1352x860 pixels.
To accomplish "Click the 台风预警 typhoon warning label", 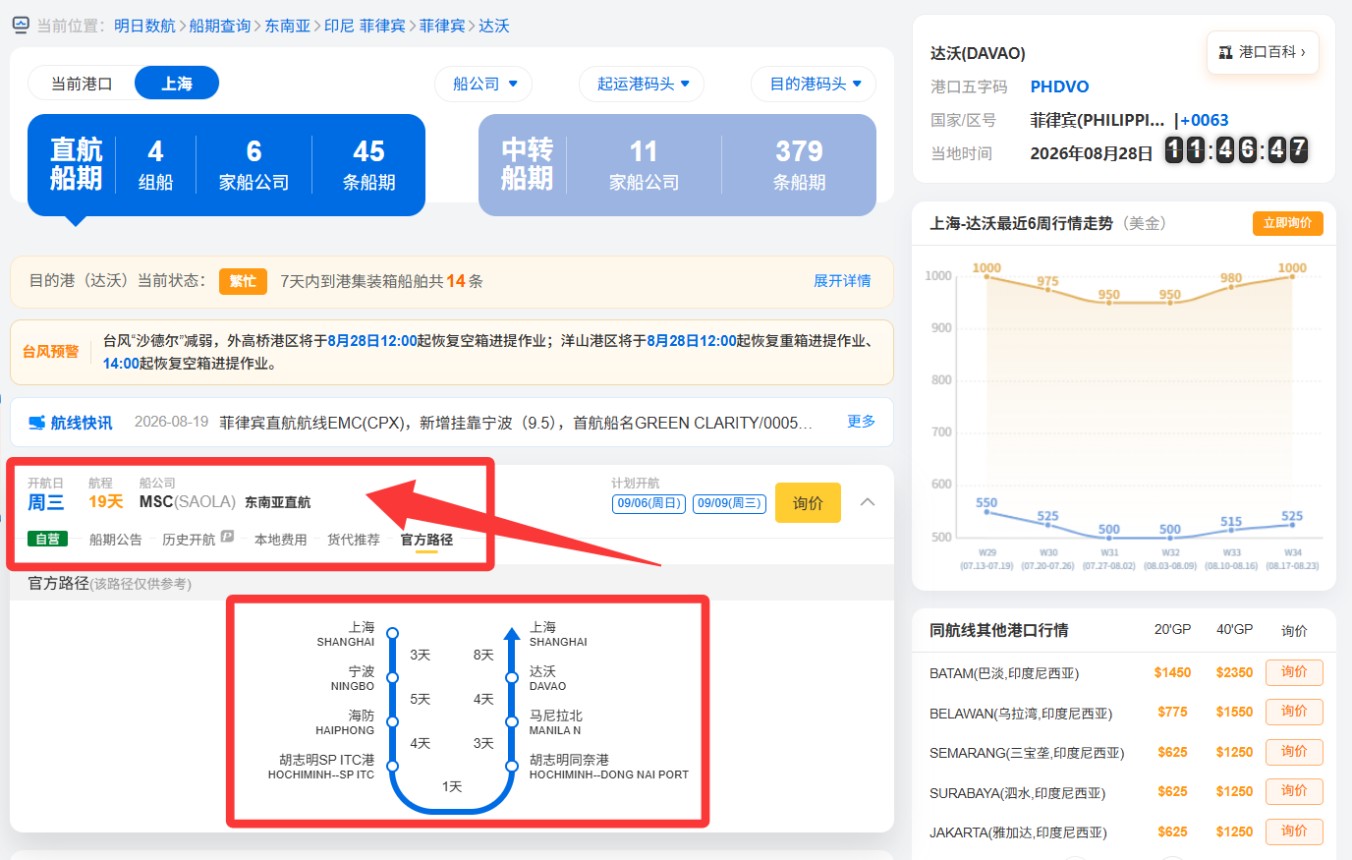I will coord(51,352).
